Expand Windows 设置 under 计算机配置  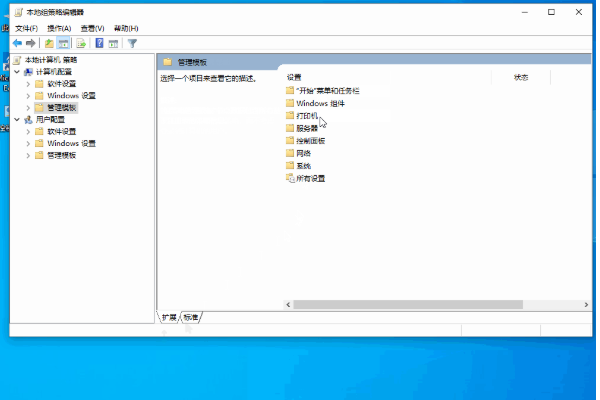(x=28, y=96)
